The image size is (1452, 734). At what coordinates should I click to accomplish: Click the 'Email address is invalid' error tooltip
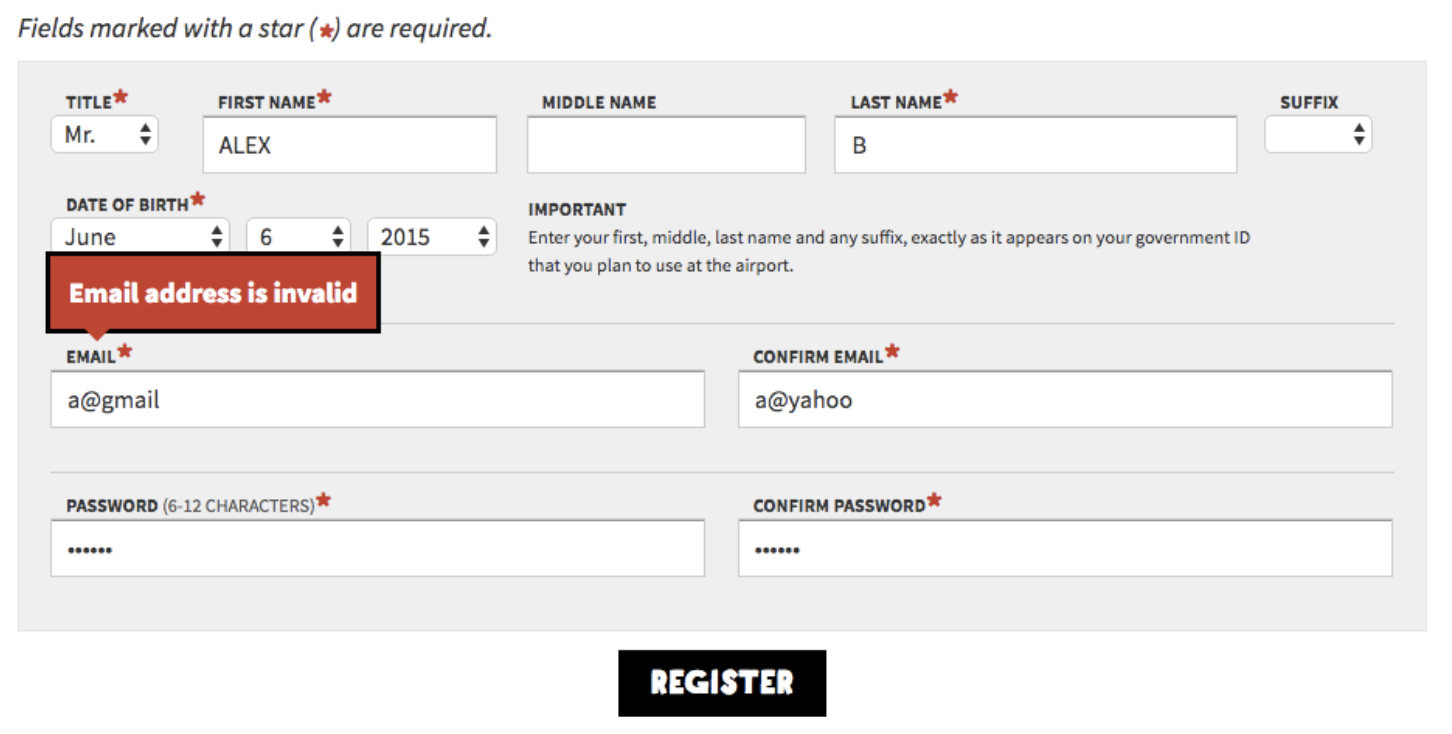(213, 293)
